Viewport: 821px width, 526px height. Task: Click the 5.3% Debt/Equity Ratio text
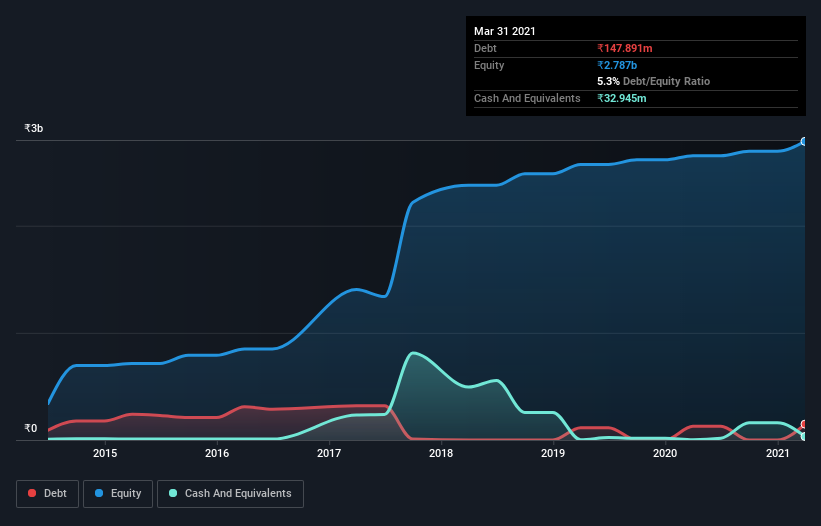click(653, 81)
